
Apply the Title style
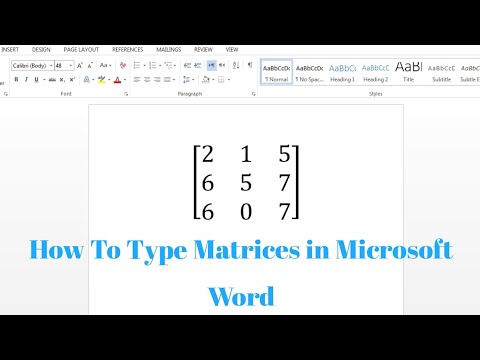(408, 72)
